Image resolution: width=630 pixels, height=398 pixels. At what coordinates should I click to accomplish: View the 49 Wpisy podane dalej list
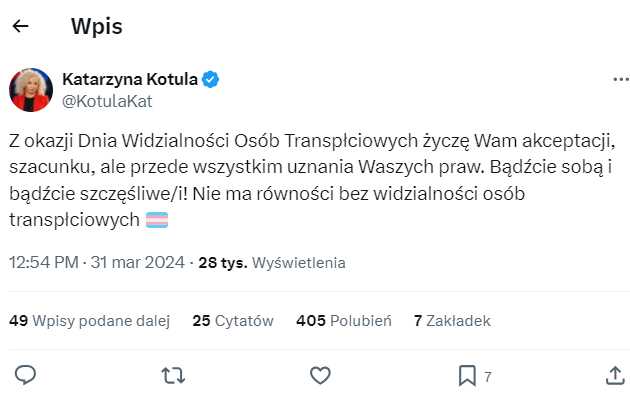click(90, 320)
